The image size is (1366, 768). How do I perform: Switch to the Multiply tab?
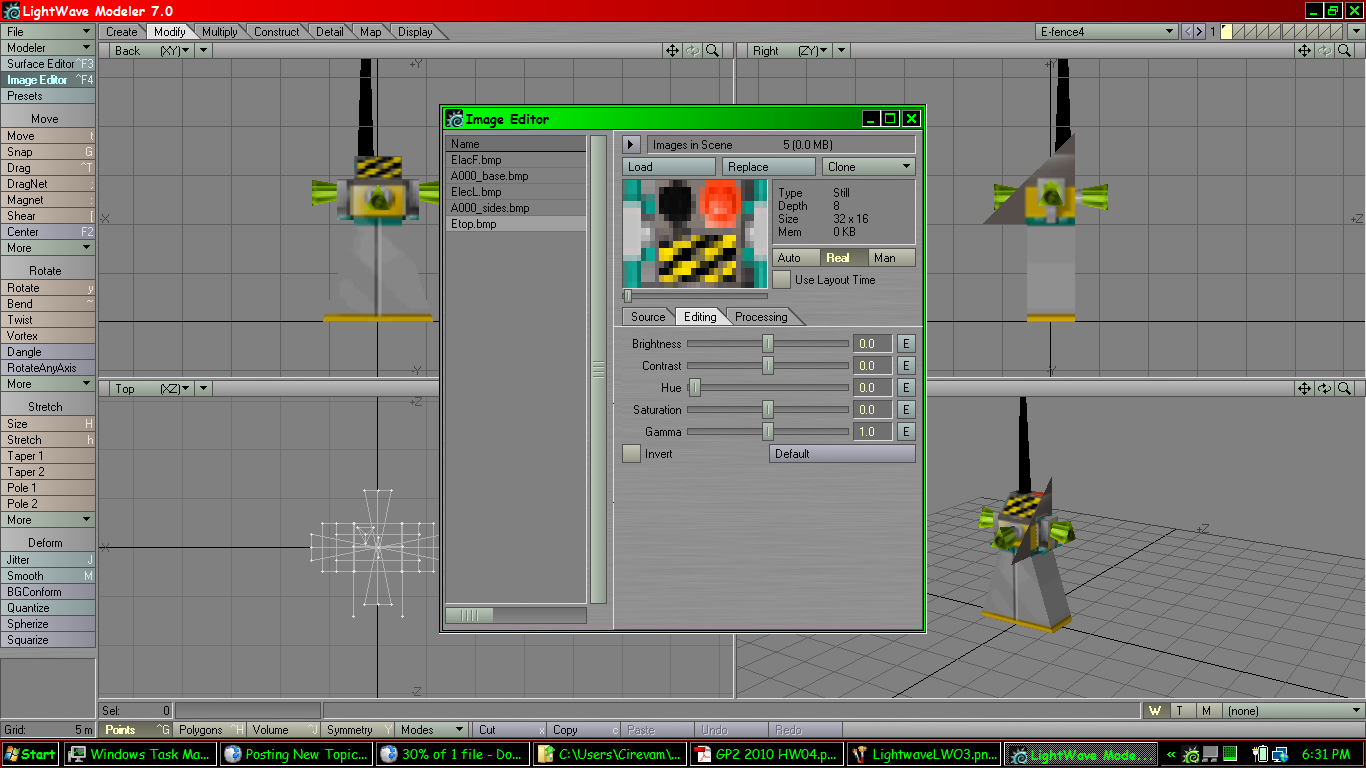tap(220, 32)
